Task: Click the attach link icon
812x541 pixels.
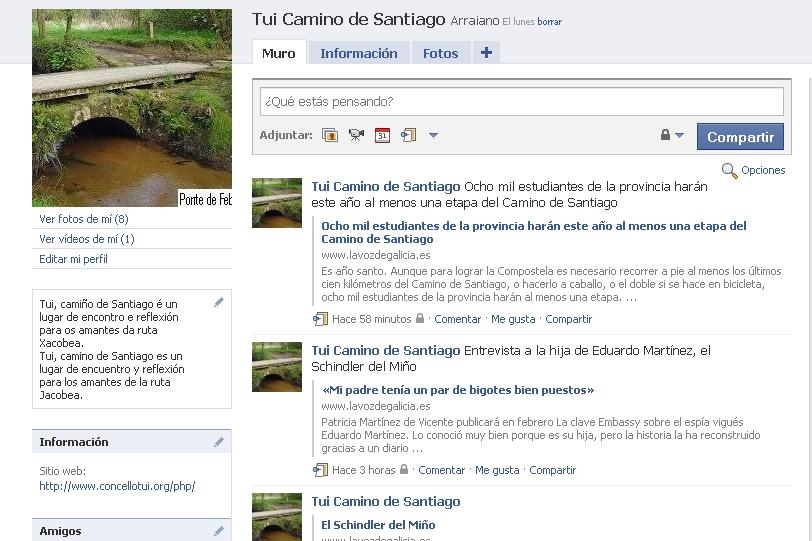Action: (408, 135)
